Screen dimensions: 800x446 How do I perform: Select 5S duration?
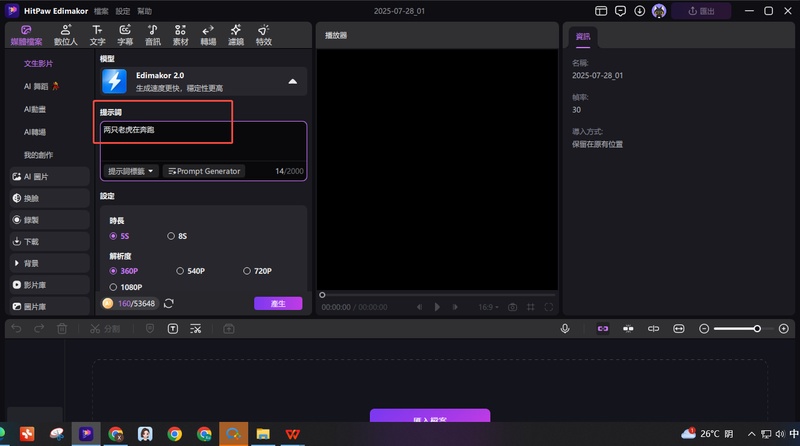(120, 236)
